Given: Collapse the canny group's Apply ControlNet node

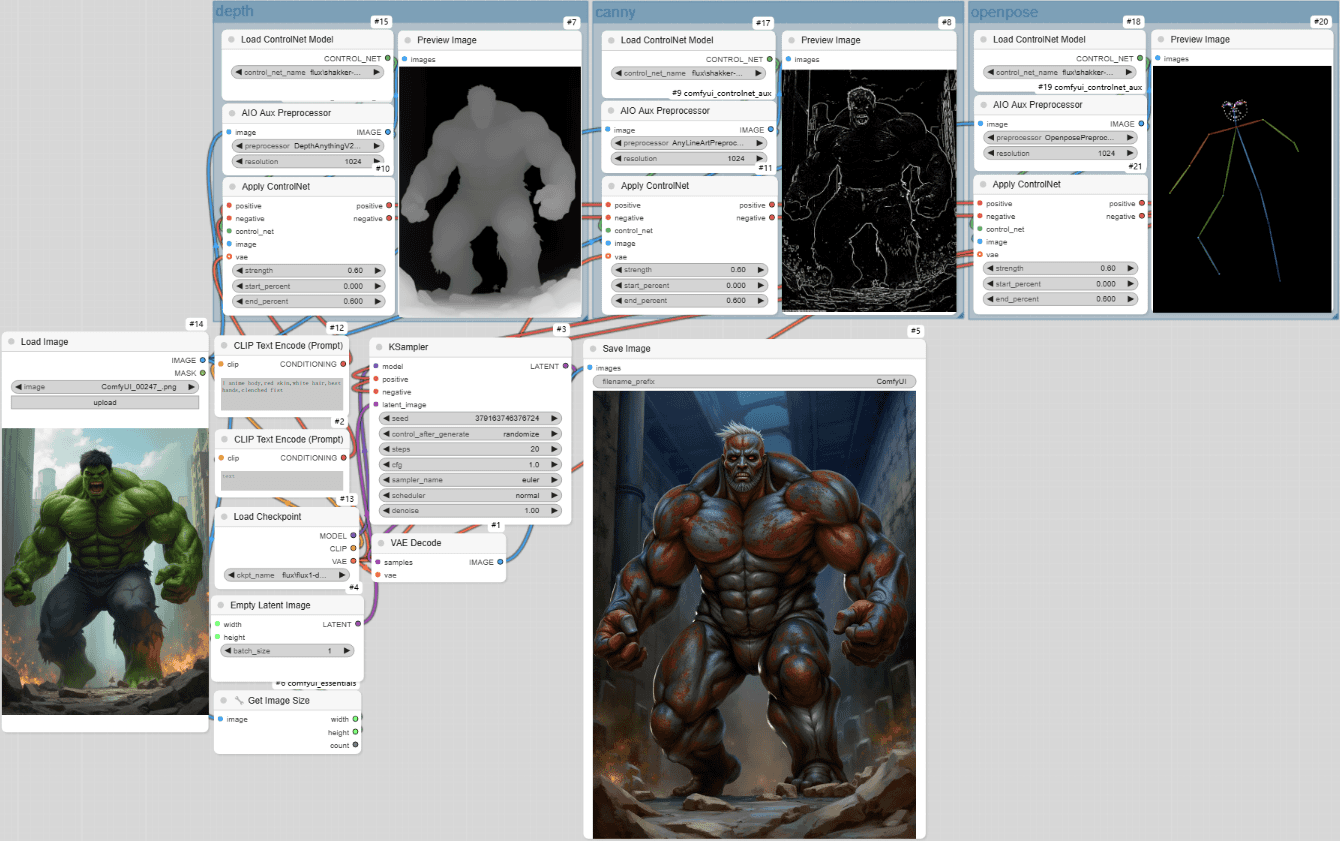Looking at the screenshot, I should [x=611, y=186].
